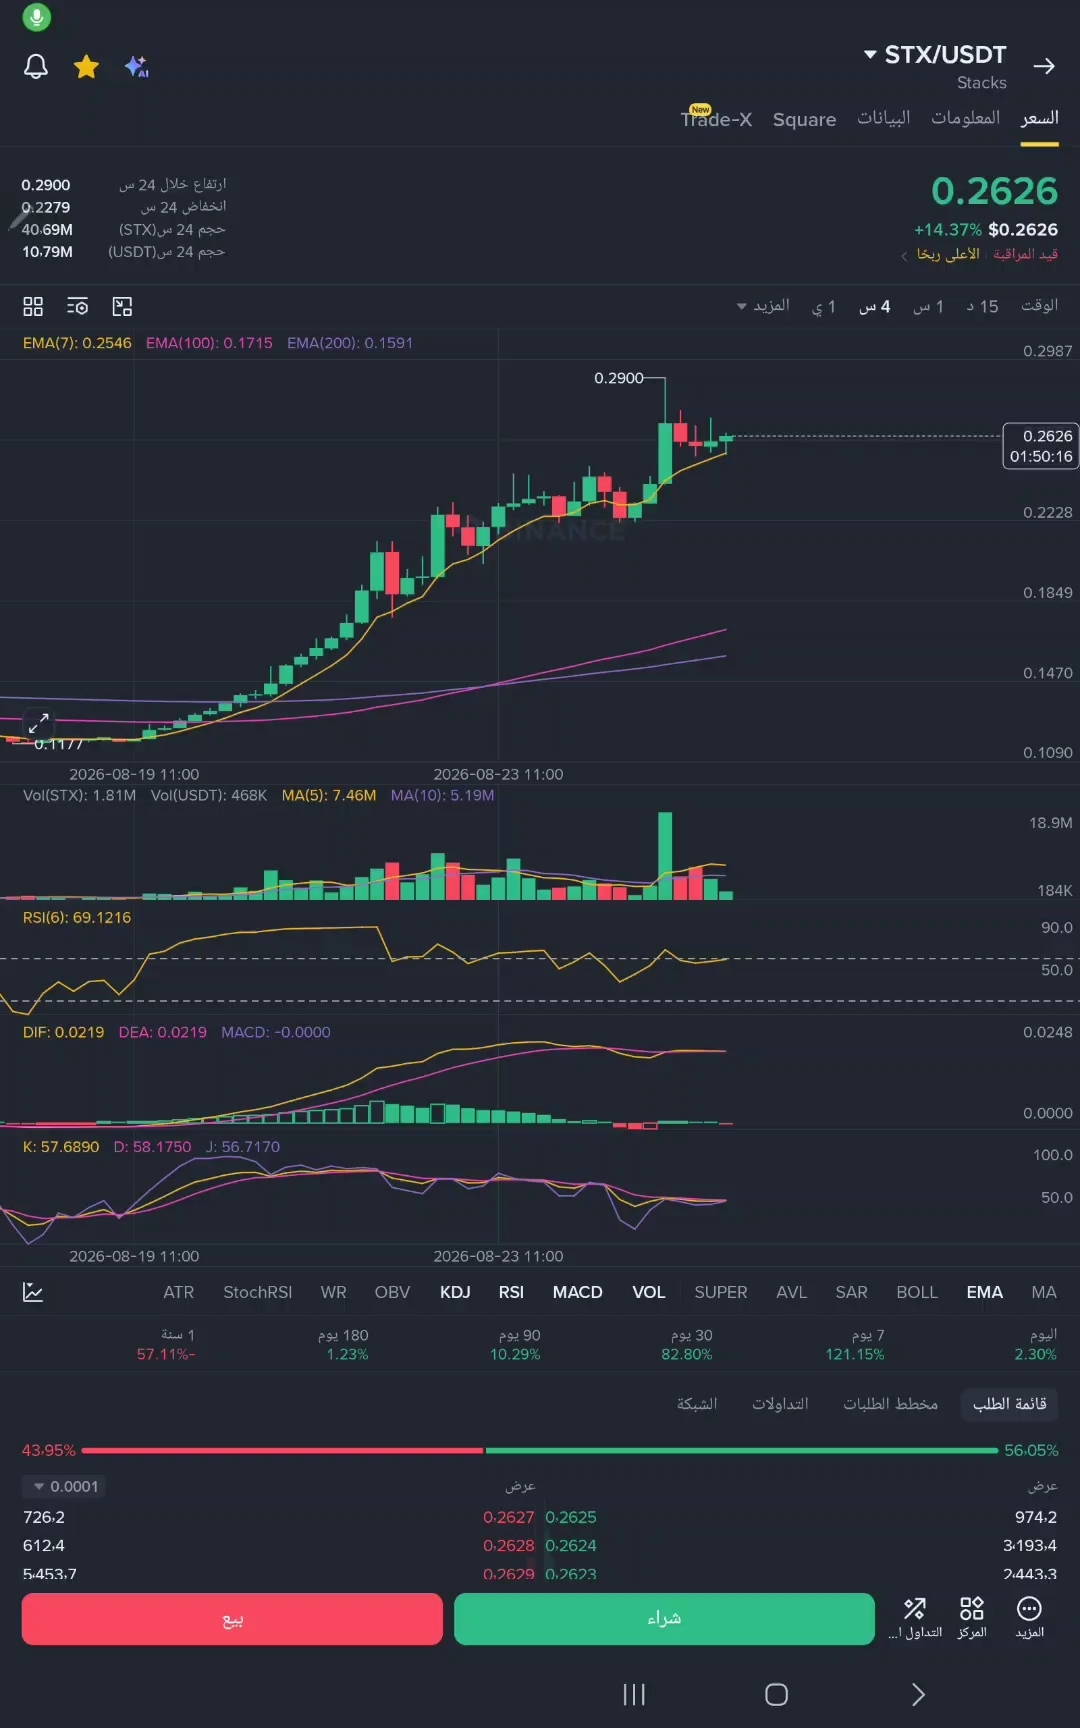Tap the EMA(7) legend value
This screenshot has height=1728, width=1080.
click(x=77, y=343)
